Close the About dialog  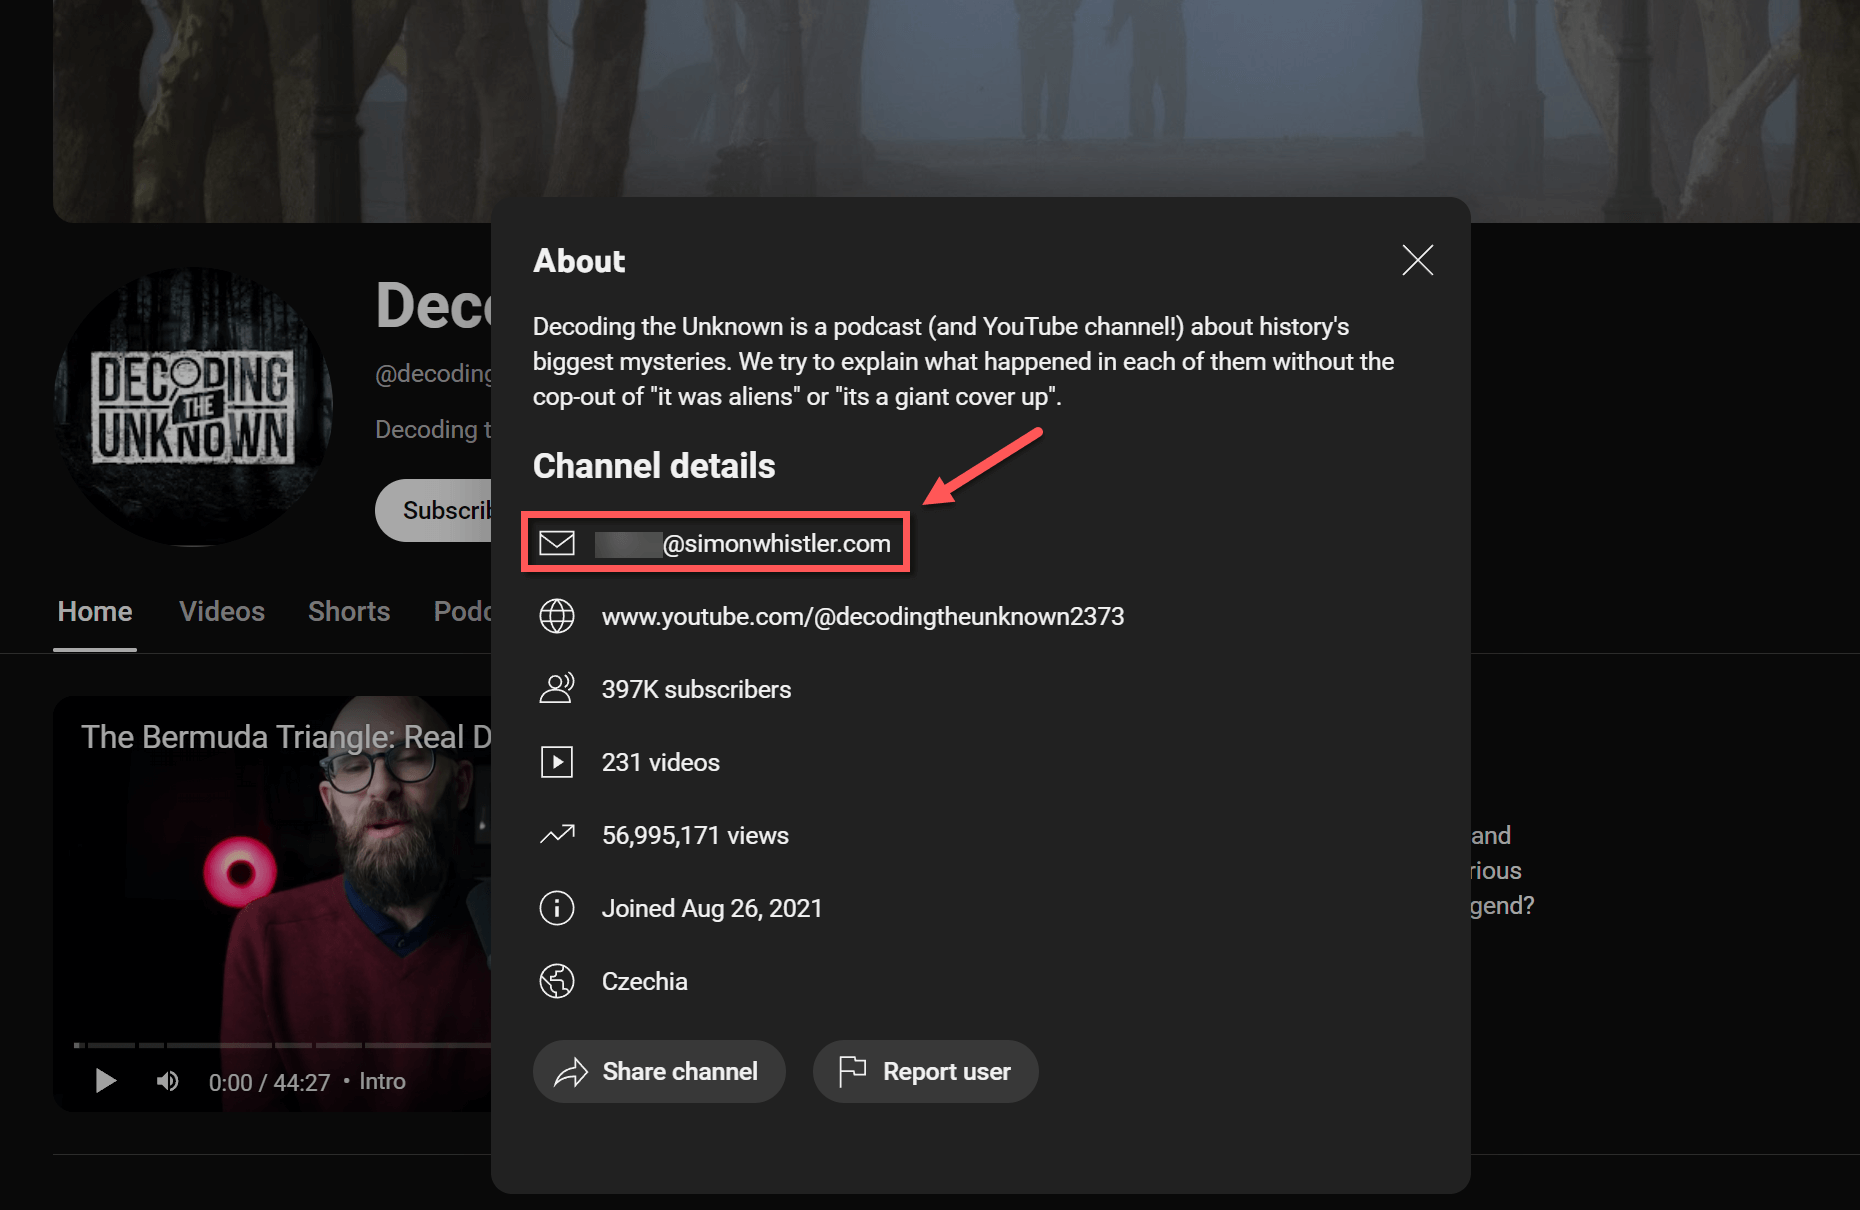tap(1417, 260)
